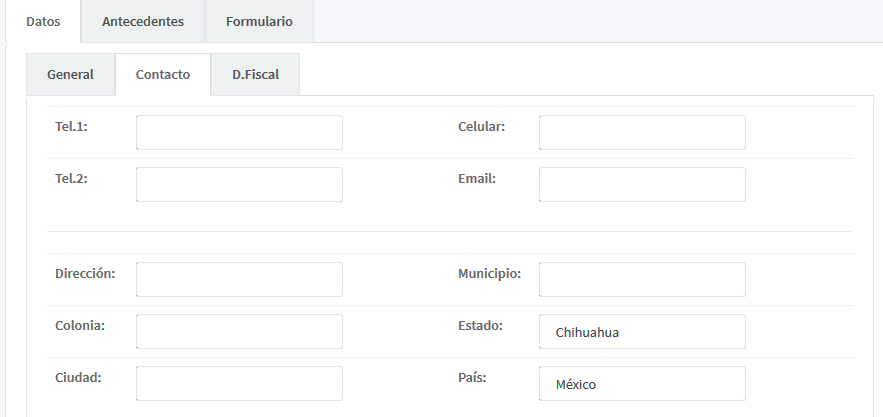The image size is (883, 417).
Task: Focus the Municipio text box
Action: pyautogui.click(x=642, y=279)
